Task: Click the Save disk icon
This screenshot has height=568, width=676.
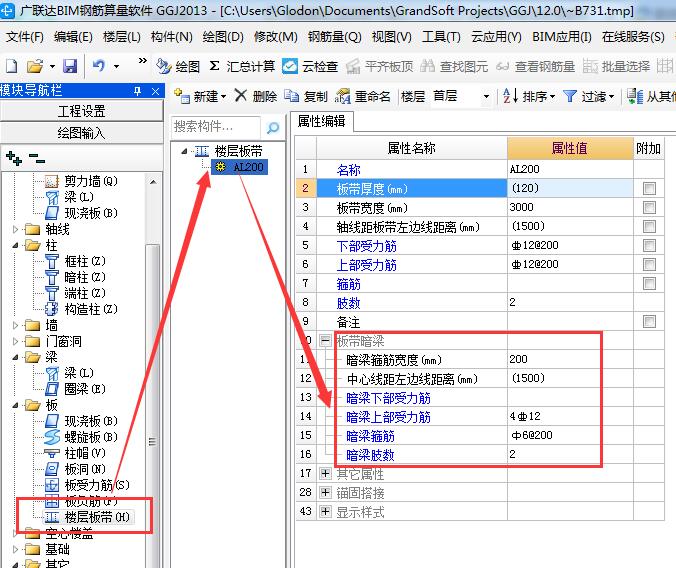Action: pos(70,66)
